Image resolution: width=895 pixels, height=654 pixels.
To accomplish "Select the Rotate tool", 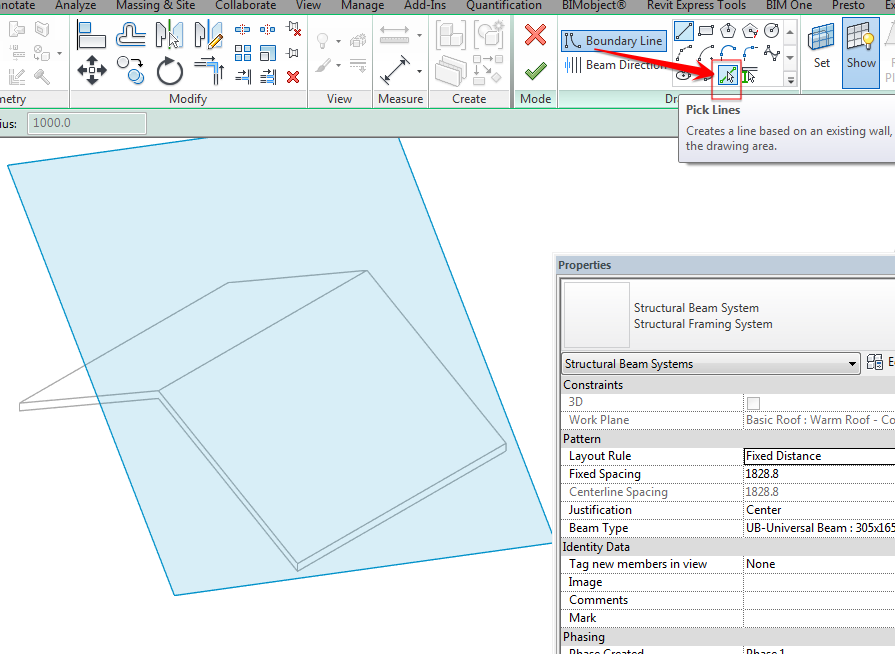I will (170, 71).
